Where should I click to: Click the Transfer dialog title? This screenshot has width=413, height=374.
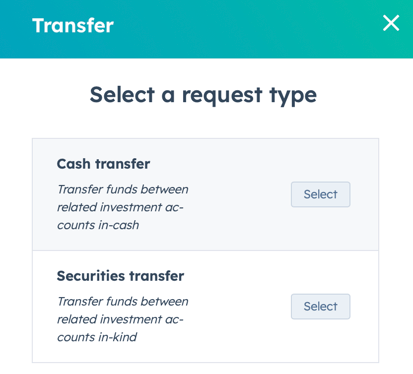tap(73, 25)
